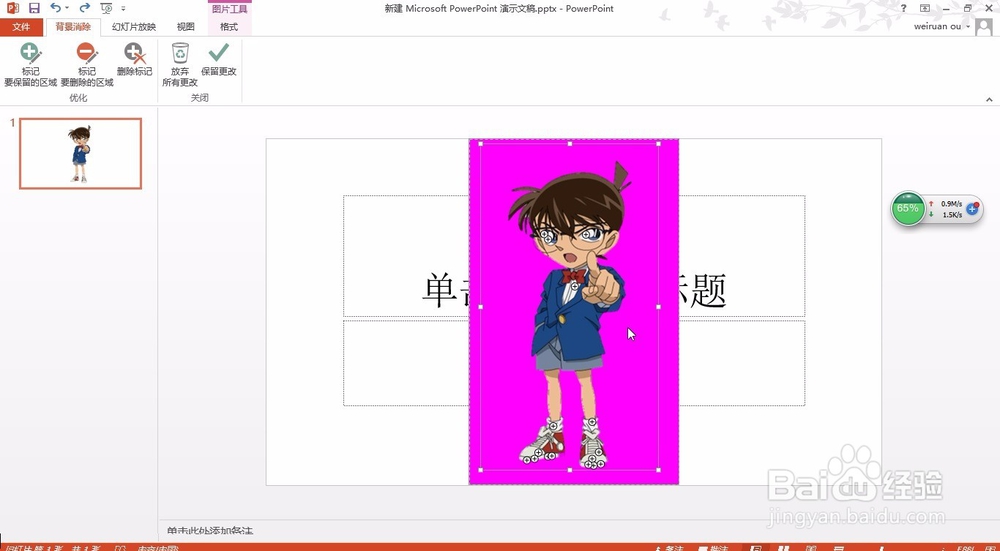This screenshot has height=551, width=1000.
Task: Select slide 1 thumbnail in the slide panel
Action: pos(80,153)
